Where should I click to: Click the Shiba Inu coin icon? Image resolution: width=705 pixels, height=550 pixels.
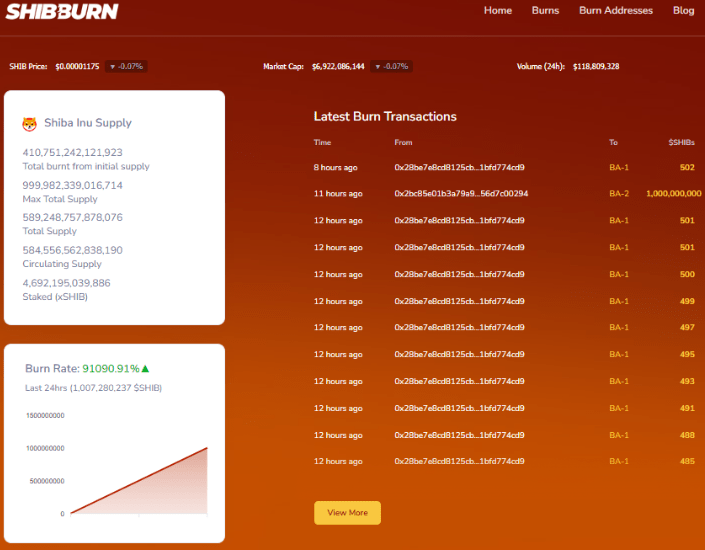click(x=29, y=124)
